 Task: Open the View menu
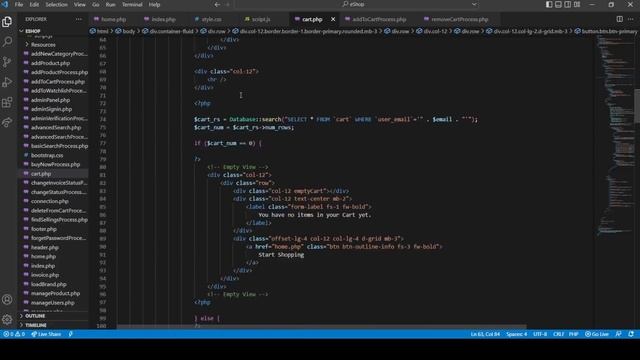80,4
